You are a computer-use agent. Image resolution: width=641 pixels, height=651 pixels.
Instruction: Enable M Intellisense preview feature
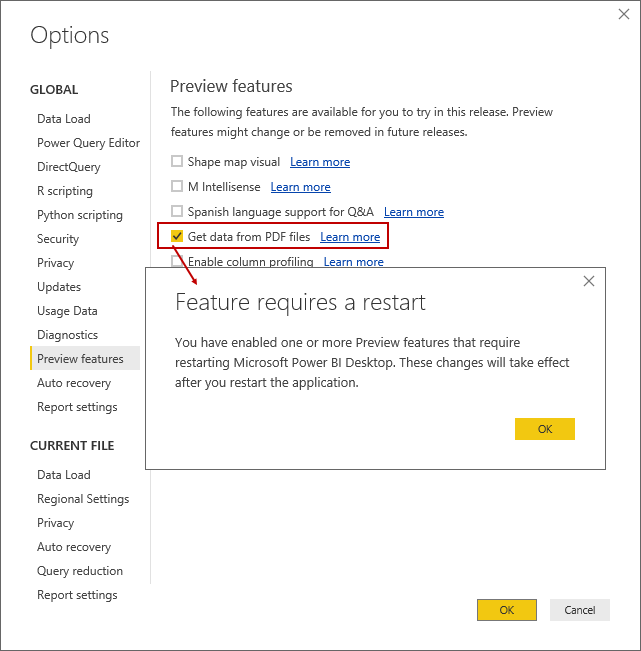pyautogui.click(x=177, y=187)
